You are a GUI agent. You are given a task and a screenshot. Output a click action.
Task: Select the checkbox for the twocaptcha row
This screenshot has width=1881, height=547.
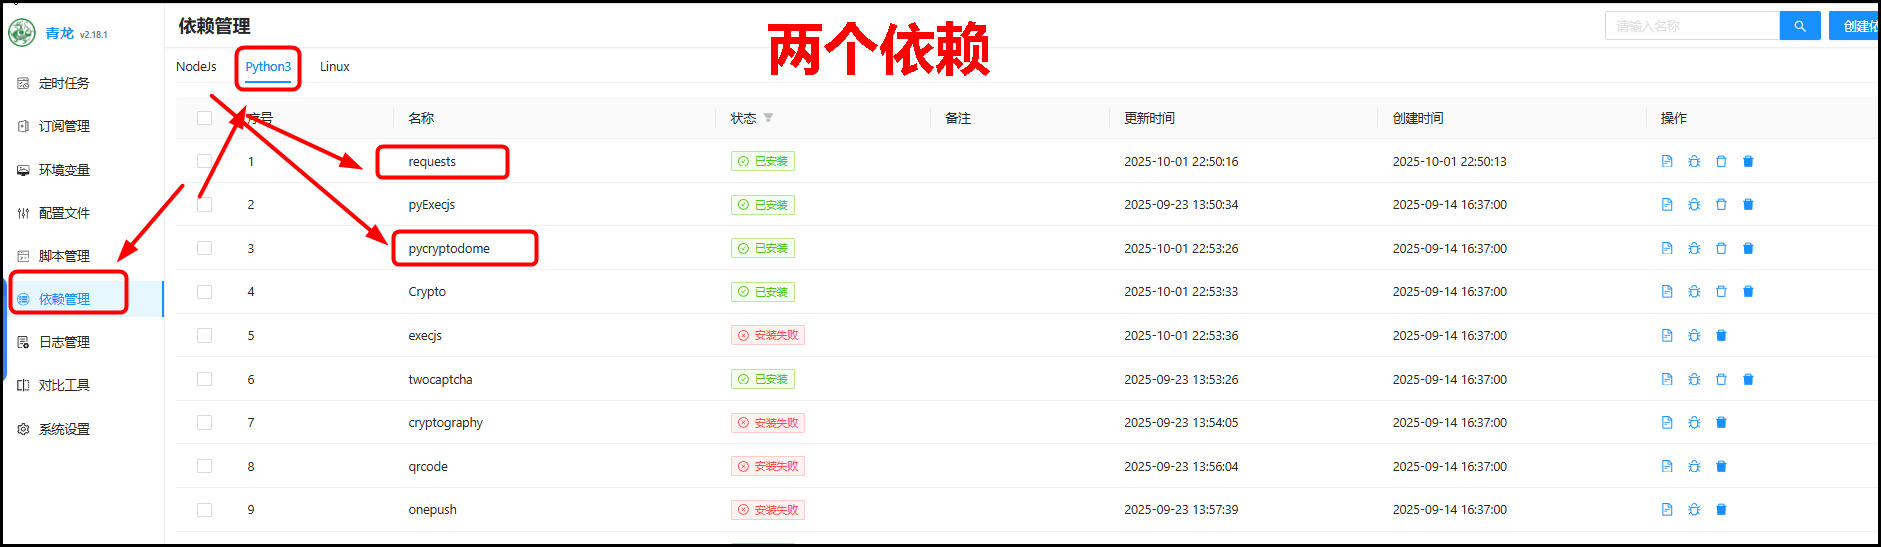click(204, 379)
